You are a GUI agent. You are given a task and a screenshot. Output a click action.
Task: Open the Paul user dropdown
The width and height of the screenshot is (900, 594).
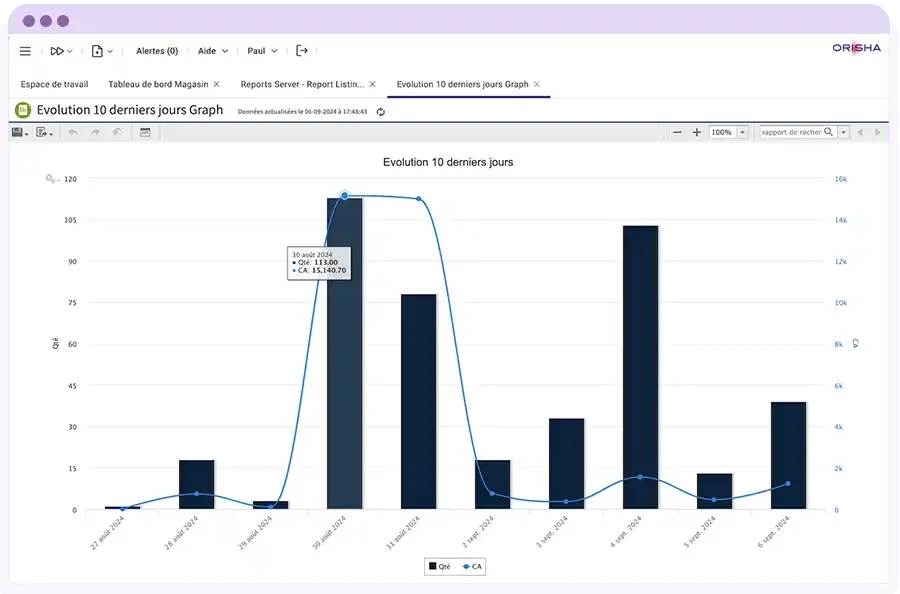click(x=262, y=51)
